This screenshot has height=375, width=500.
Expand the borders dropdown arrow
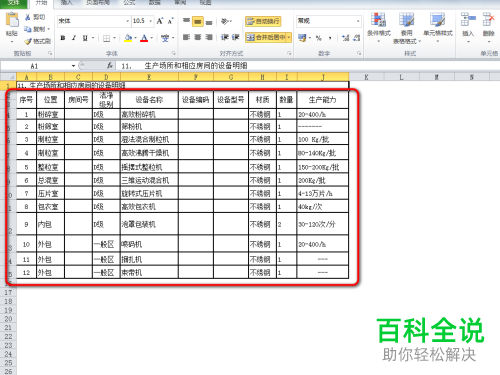point(114,38)
